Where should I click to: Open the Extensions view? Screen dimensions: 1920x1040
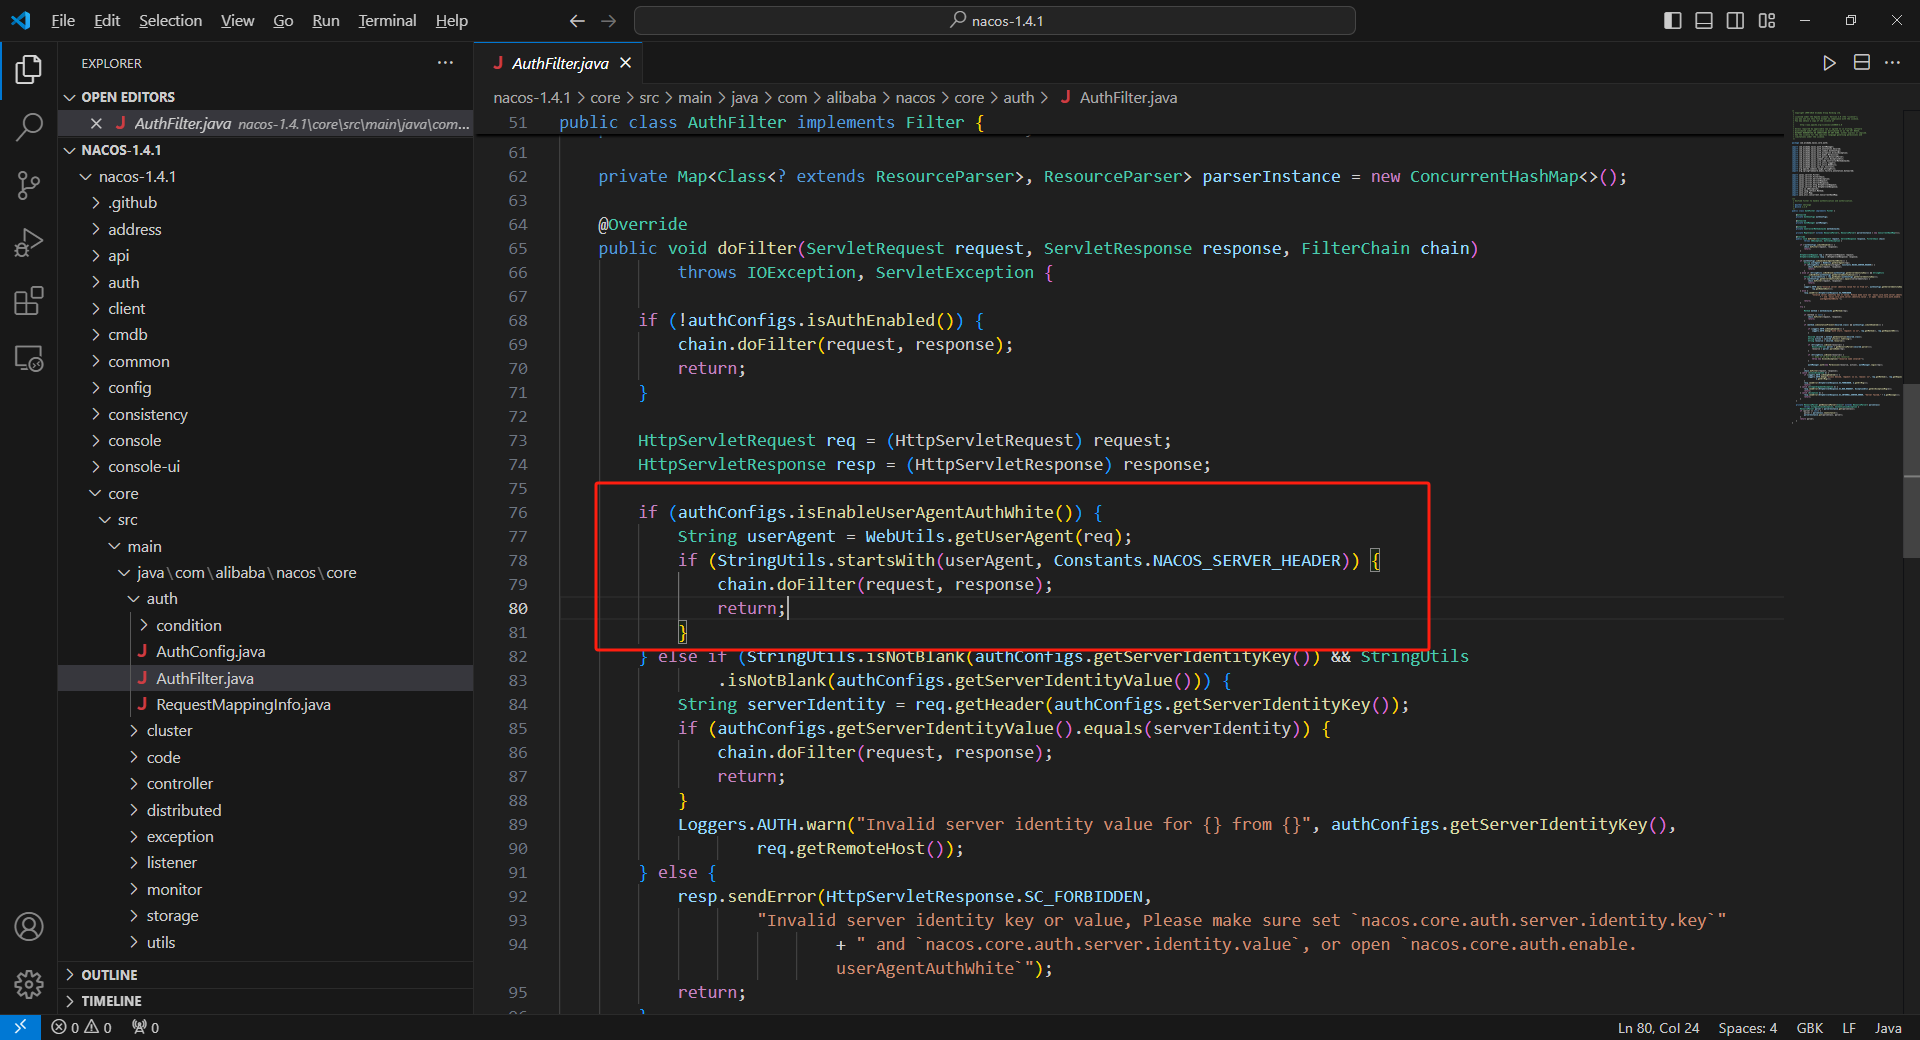point(29,301)
